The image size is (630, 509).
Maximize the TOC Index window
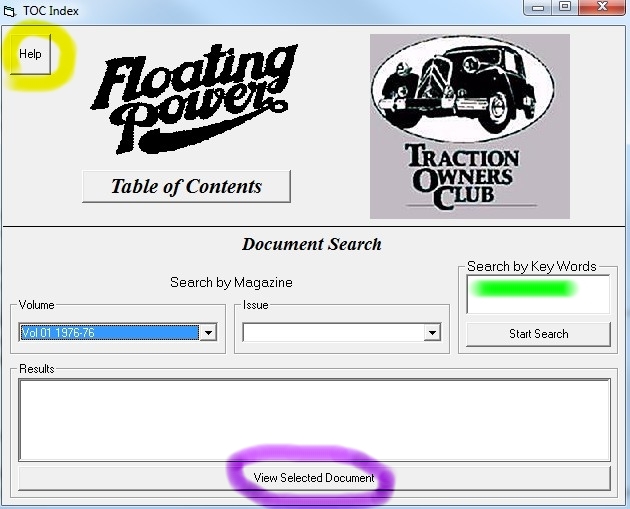(565, 7)
